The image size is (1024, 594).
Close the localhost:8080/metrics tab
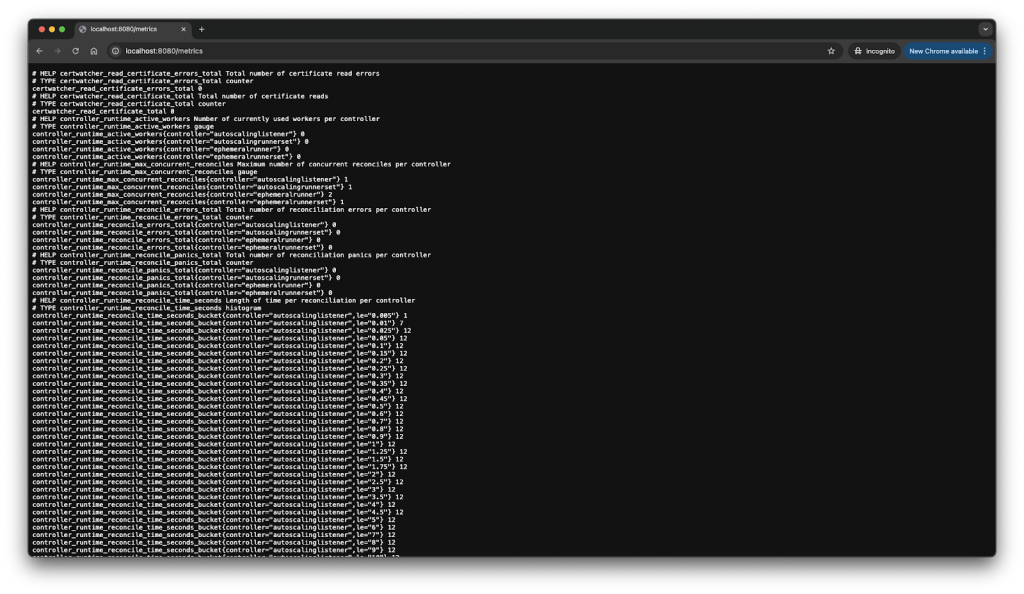(185, 29)
